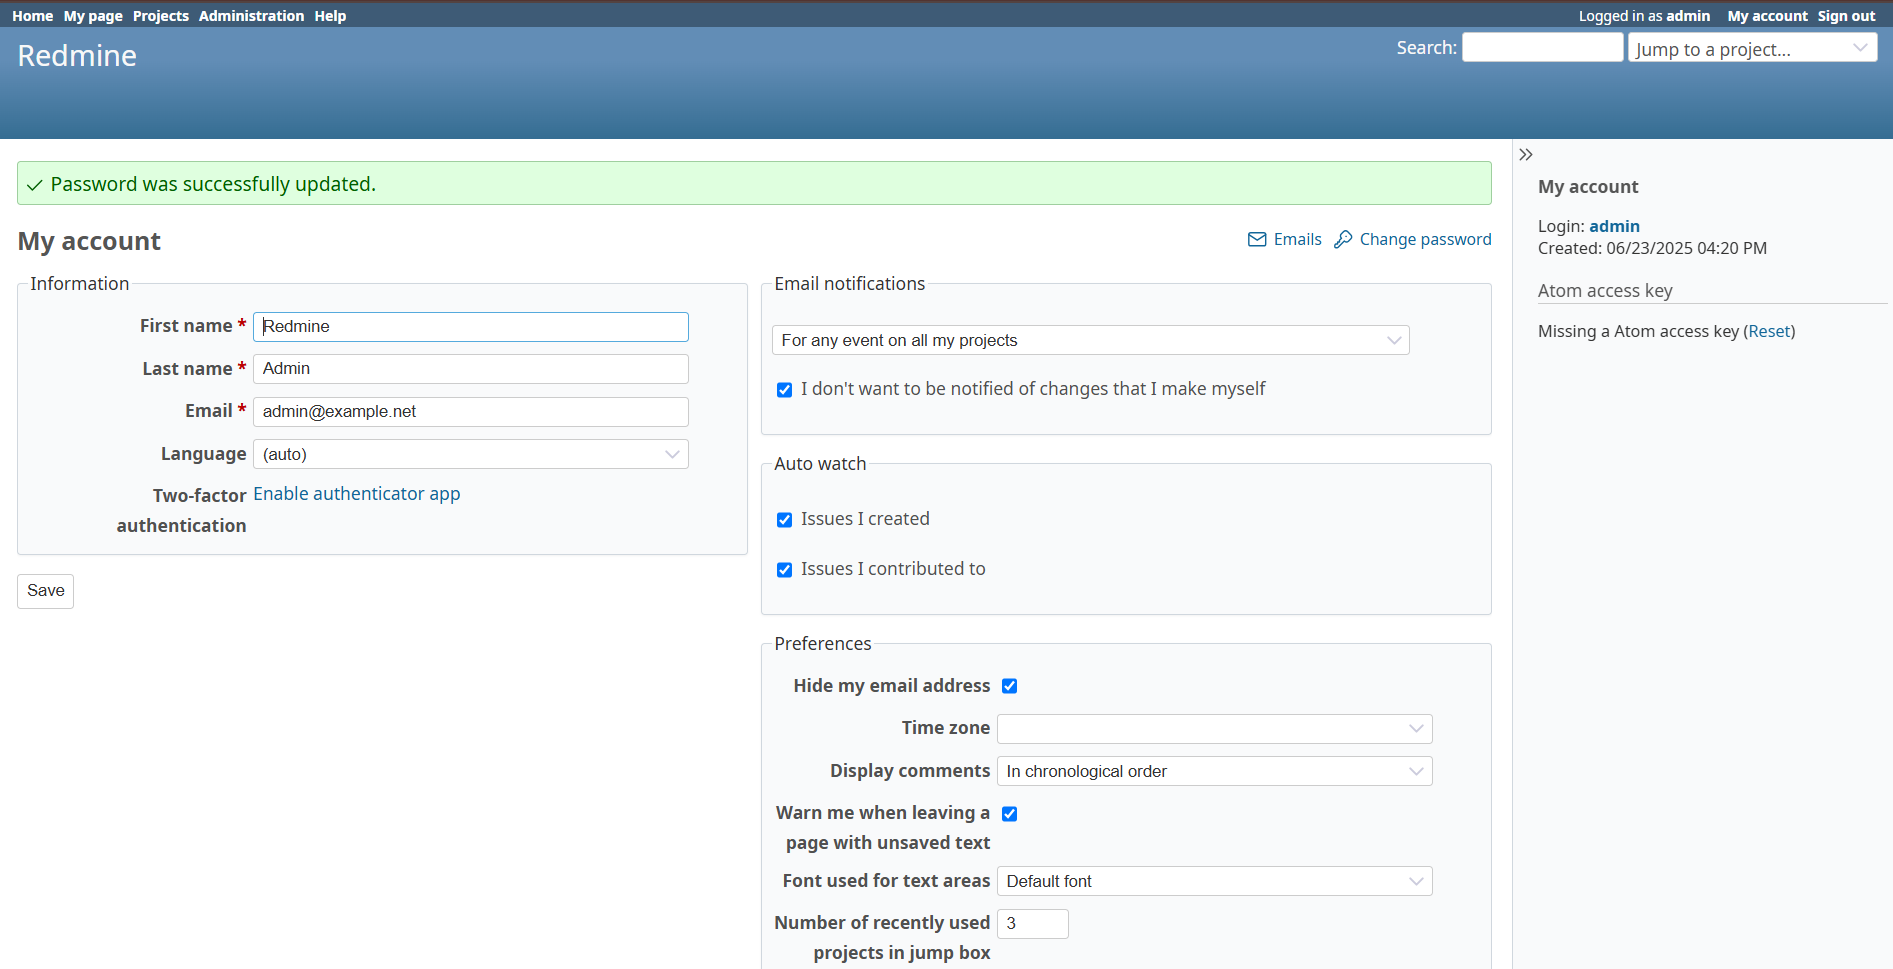The image size is (1893, 969).
Task: Uncheck "I don't want to be notified" checkbox
Action: 784,390
